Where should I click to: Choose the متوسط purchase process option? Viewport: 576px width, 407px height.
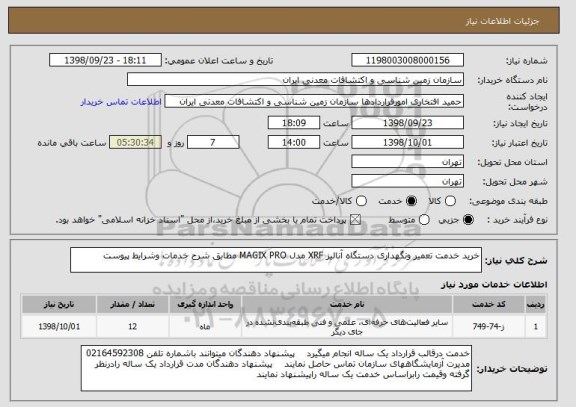[x=424, y=220]
